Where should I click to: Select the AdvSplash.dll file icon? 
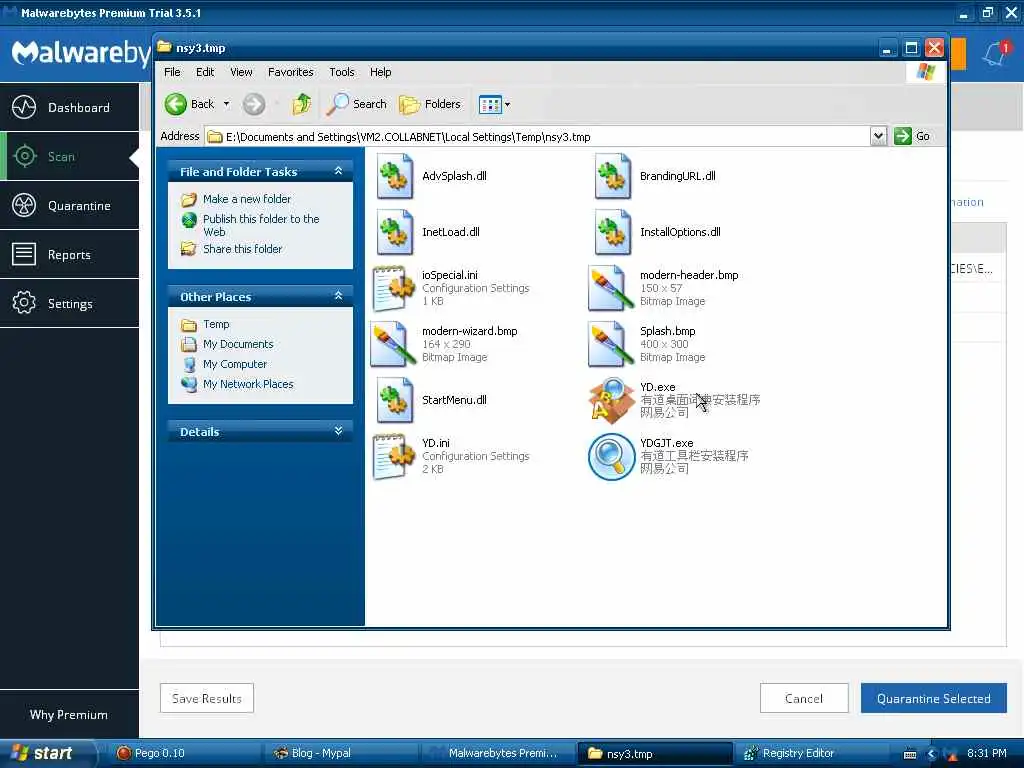(x=394, y=176)
